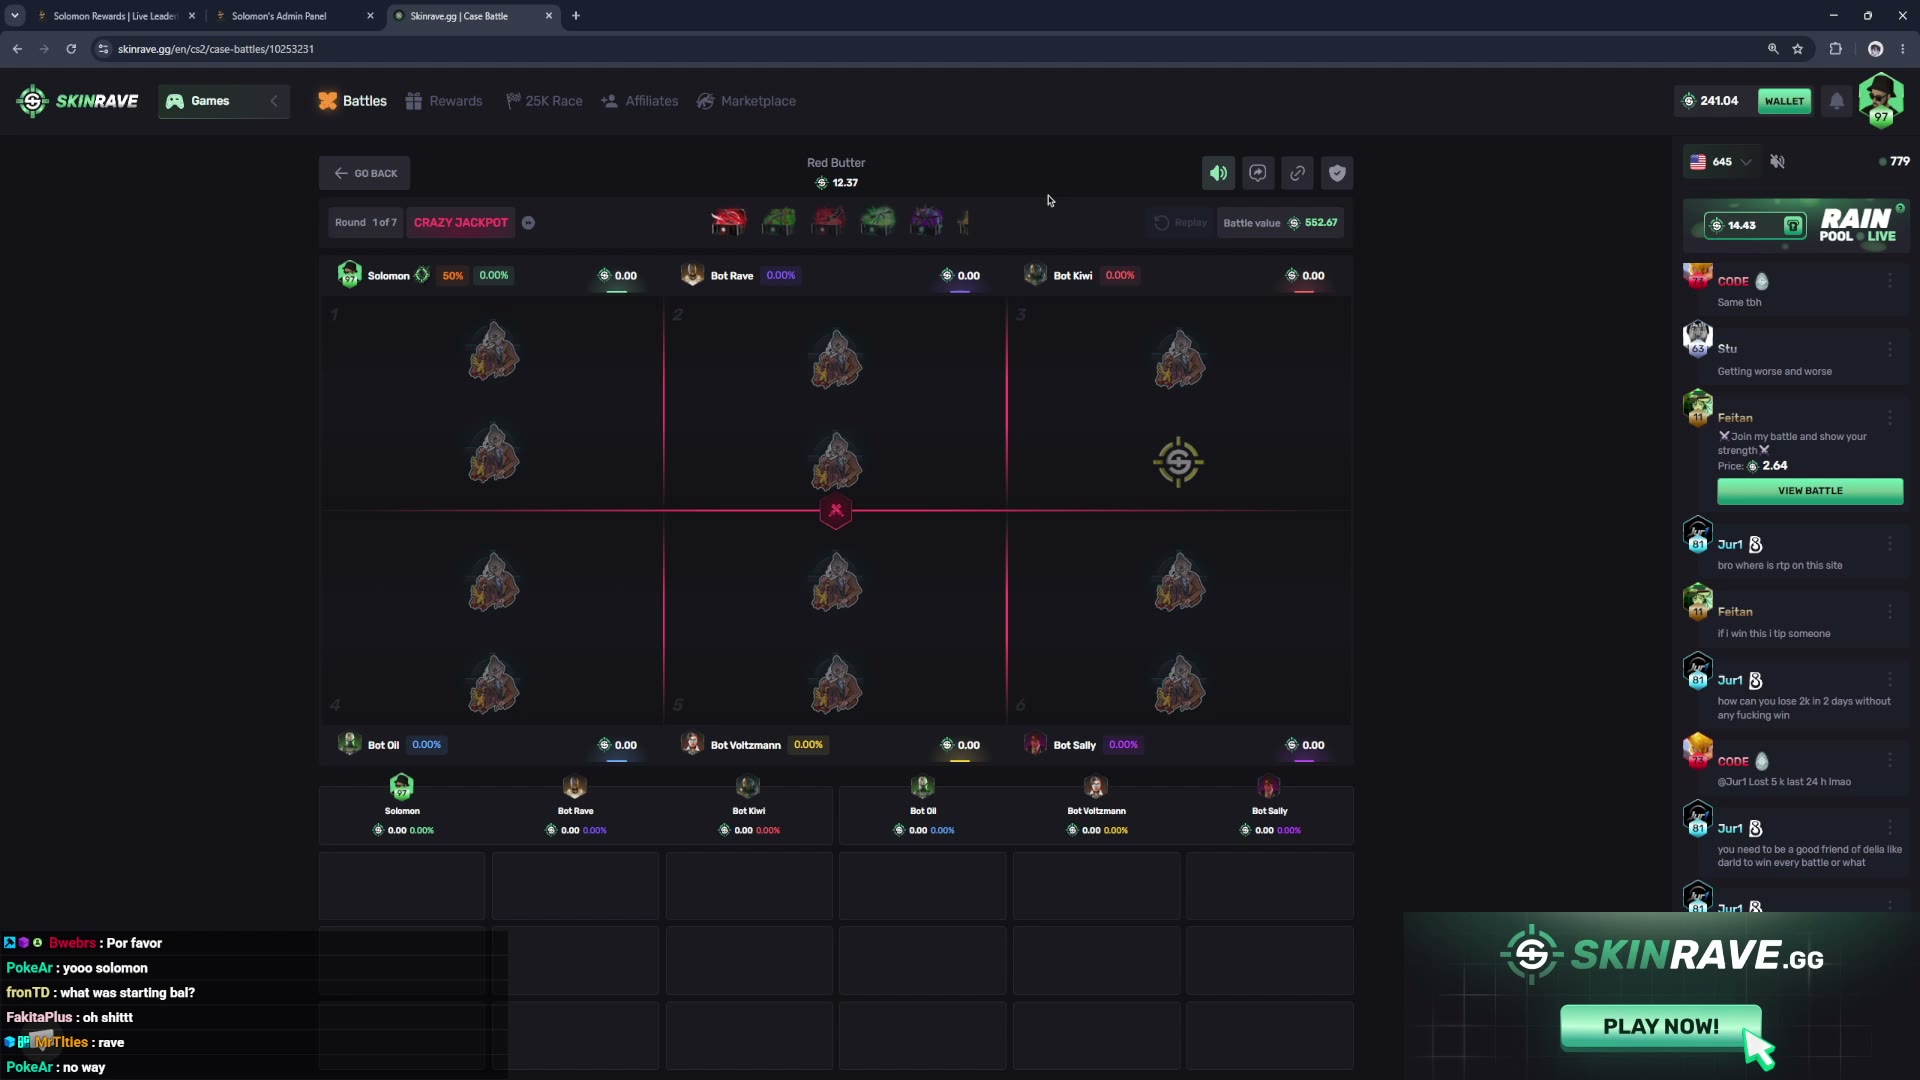1920x1080 pixels.
Task: Click the WALLET button
Action: (1784, 101)
